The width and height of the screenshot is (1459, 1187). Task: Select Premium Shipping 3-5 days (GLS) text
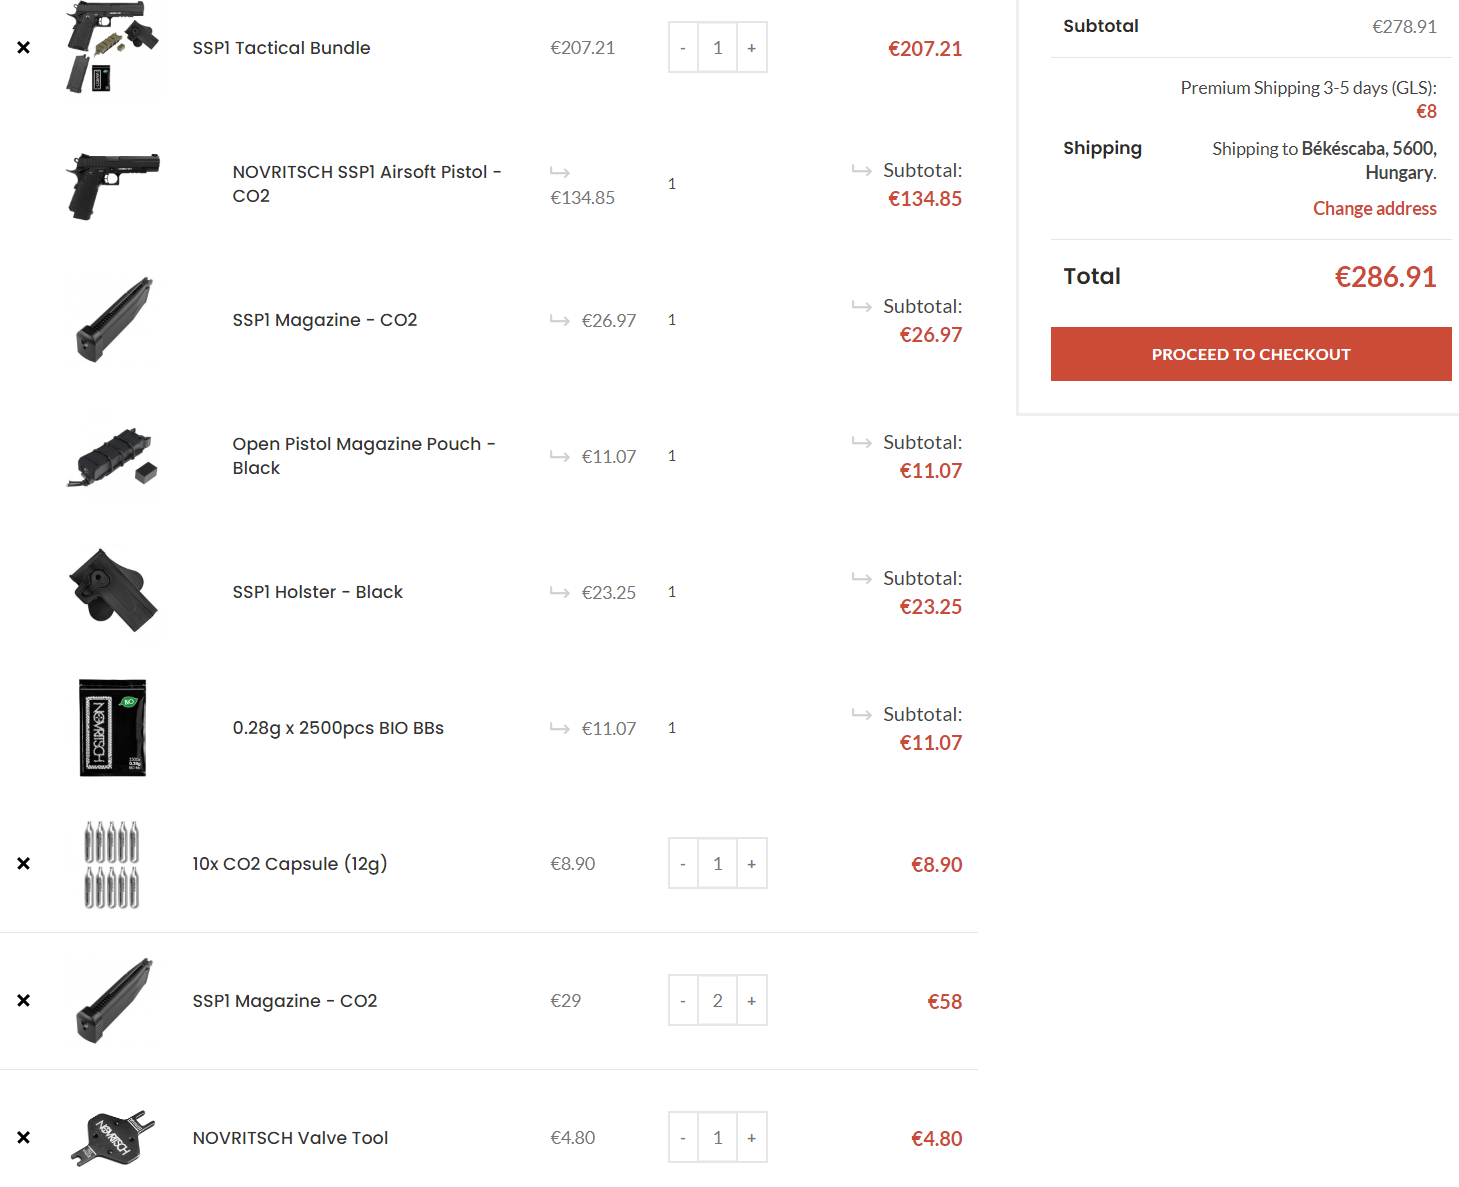pos(1308,88)
